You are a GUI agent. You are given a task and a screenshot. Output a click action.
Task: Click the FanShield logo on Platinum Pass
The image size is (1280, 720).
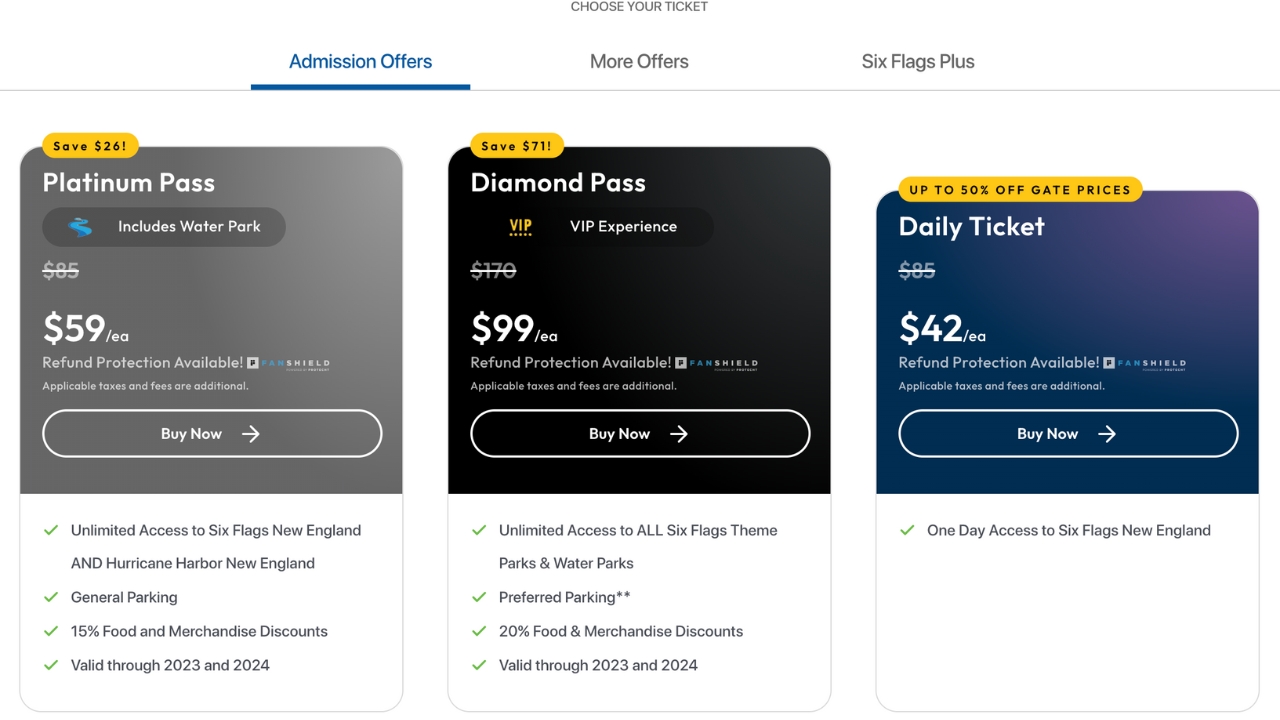pos(288,364)
